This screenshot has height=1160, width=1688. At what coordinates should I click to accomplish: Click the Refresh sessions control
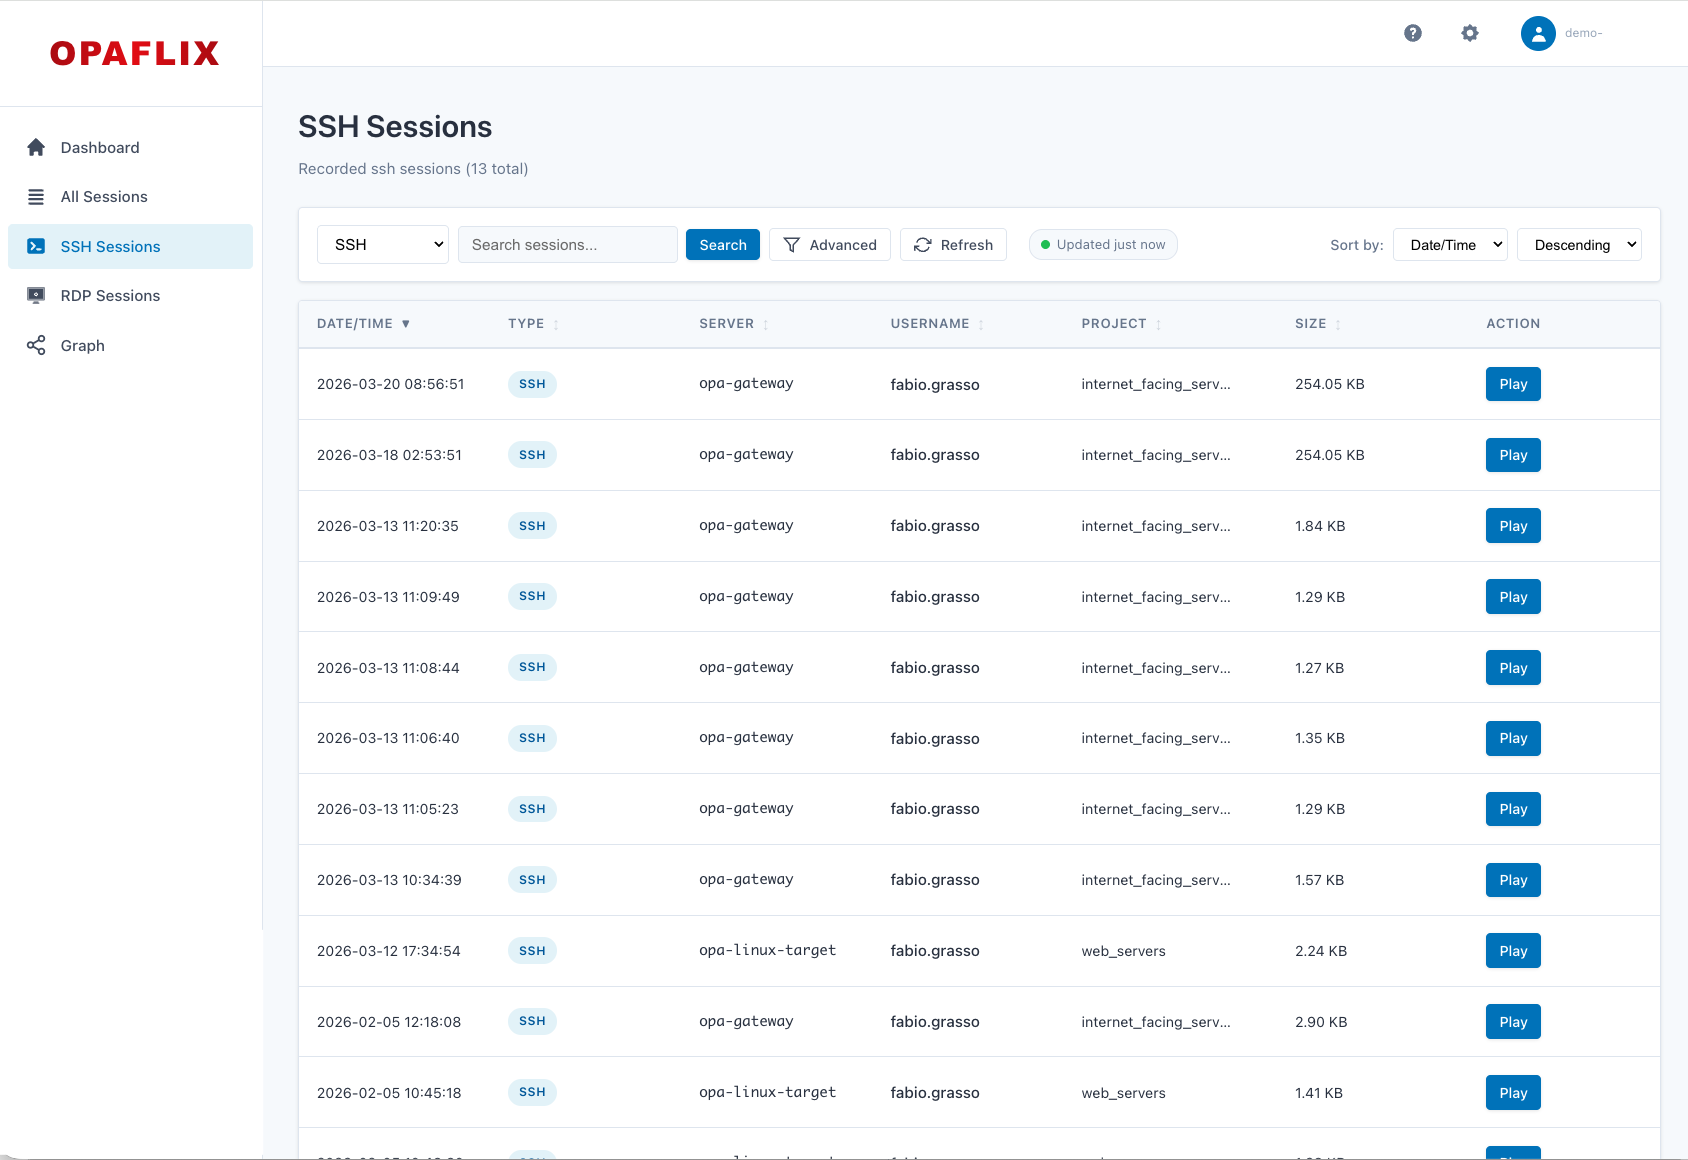click(952, 244)
